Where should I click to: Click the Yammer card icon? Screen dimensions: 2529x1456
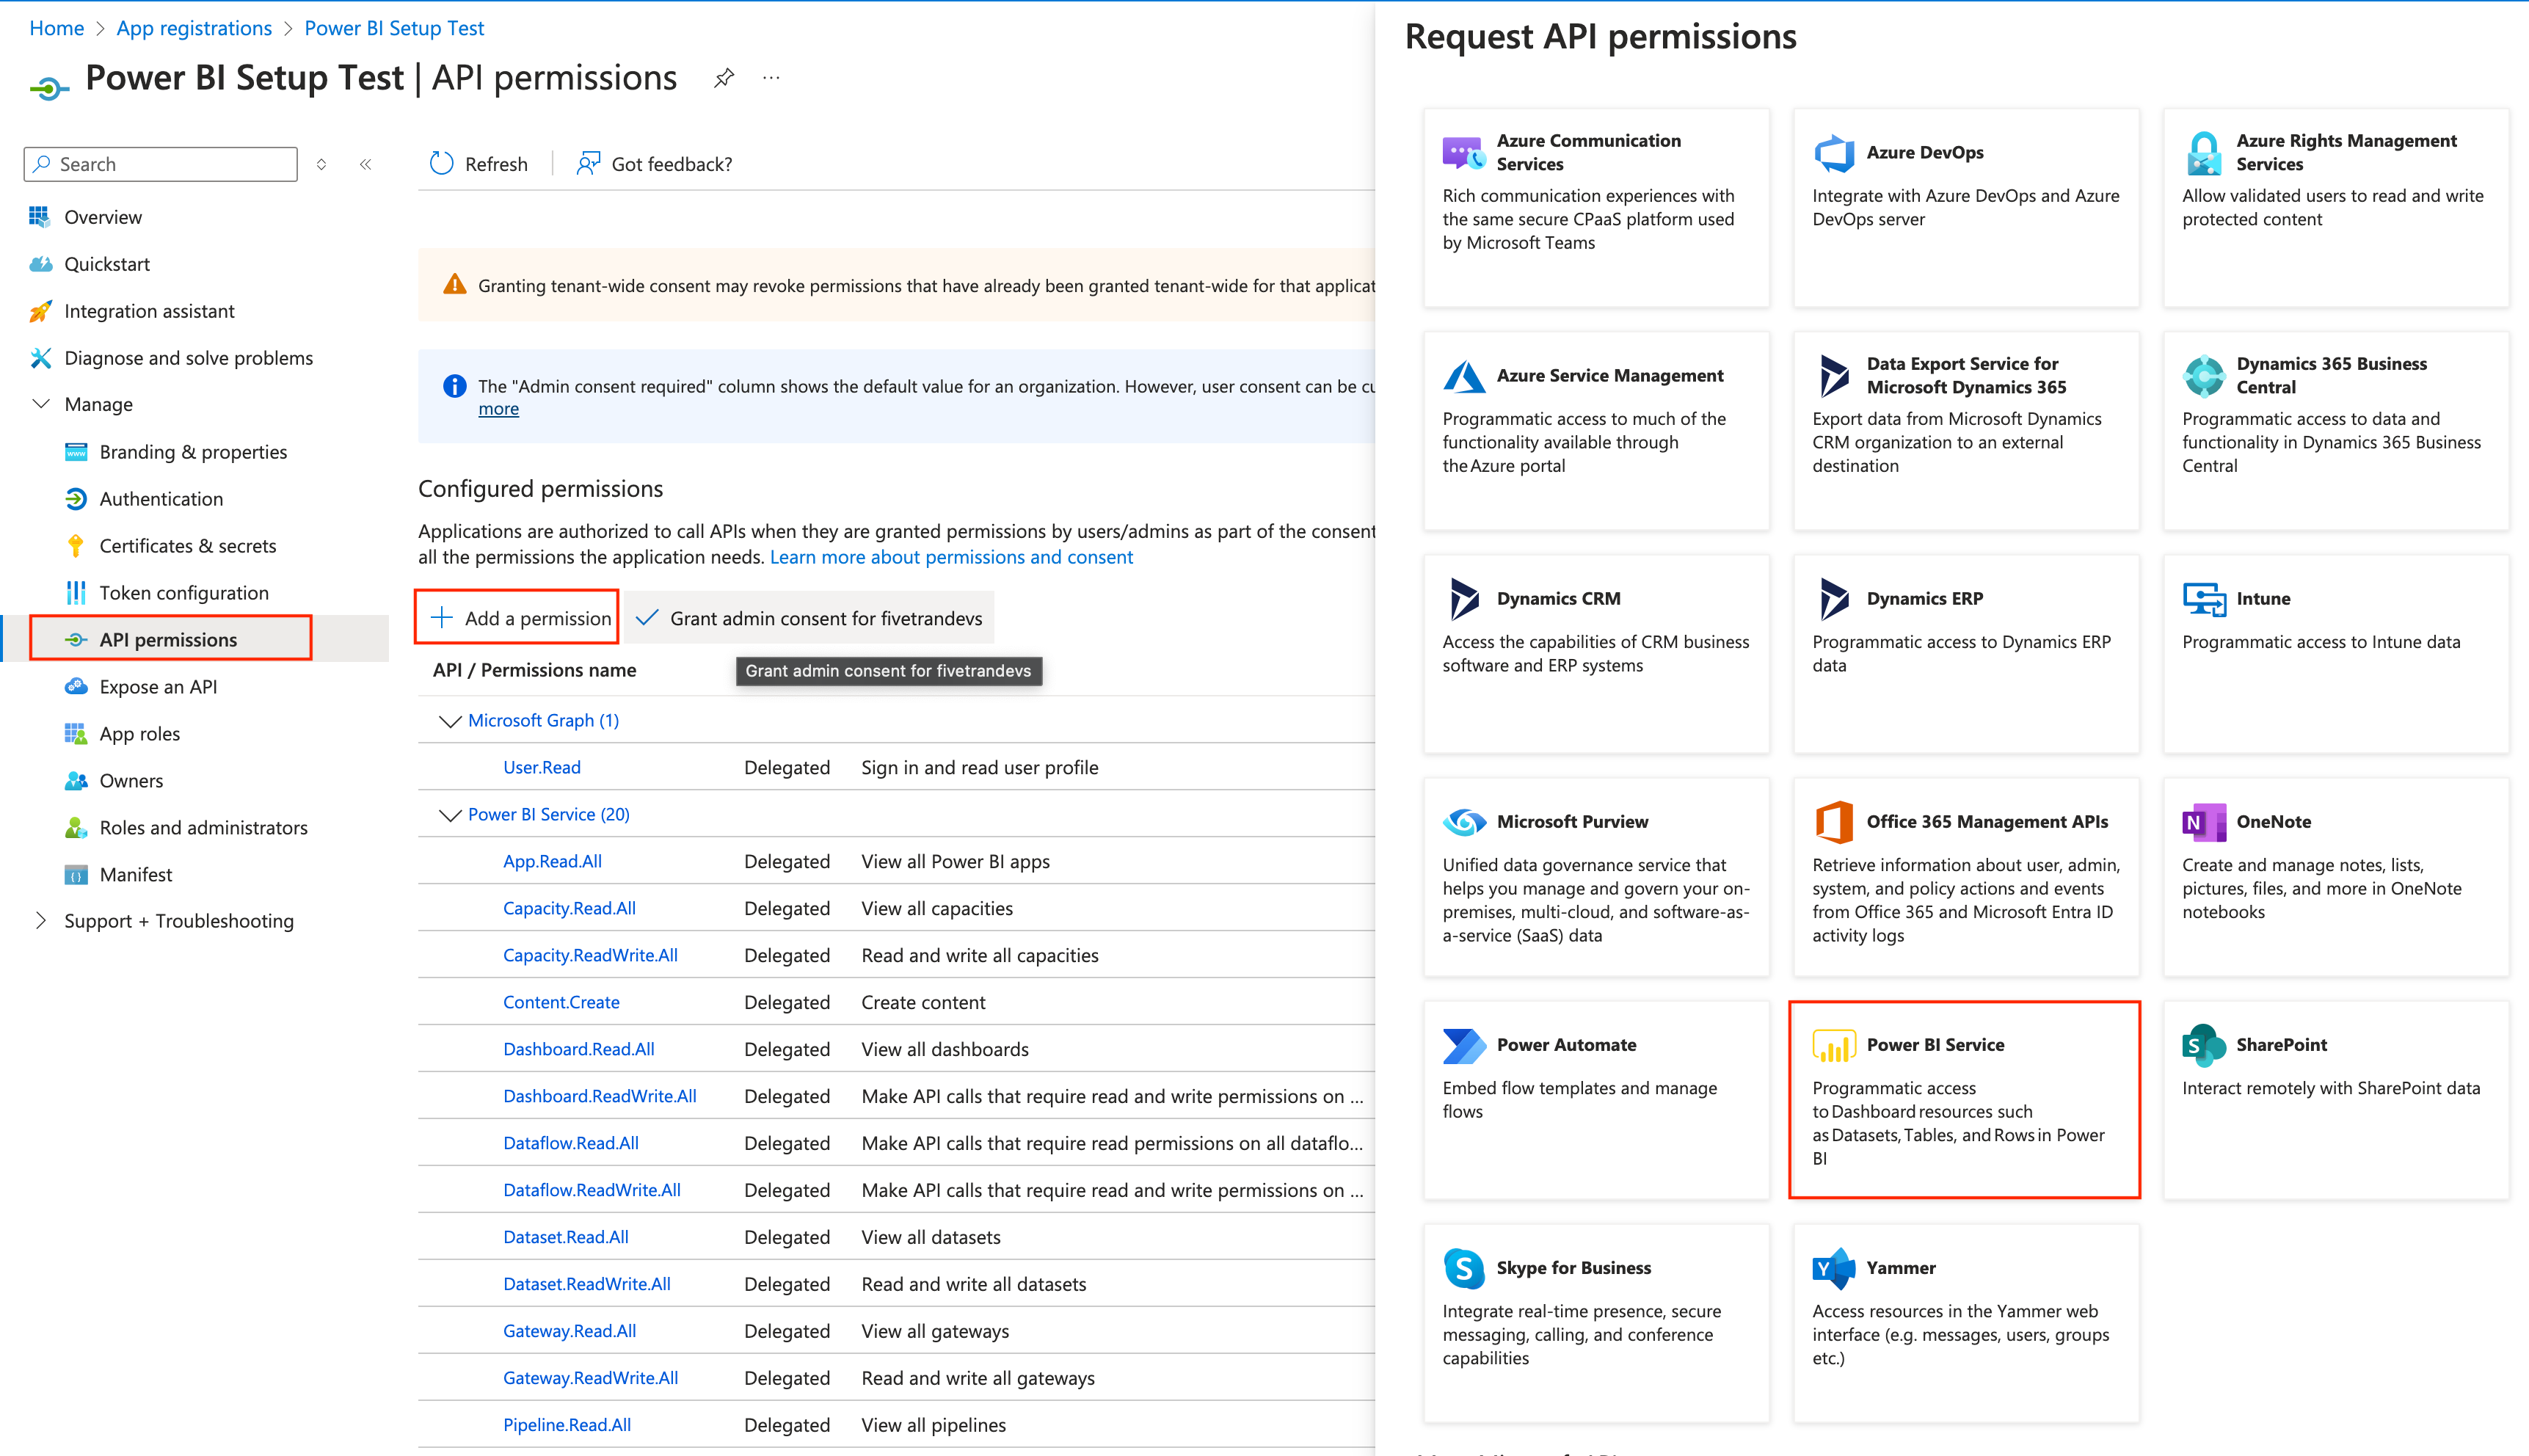click(x=1834, y=1268)
